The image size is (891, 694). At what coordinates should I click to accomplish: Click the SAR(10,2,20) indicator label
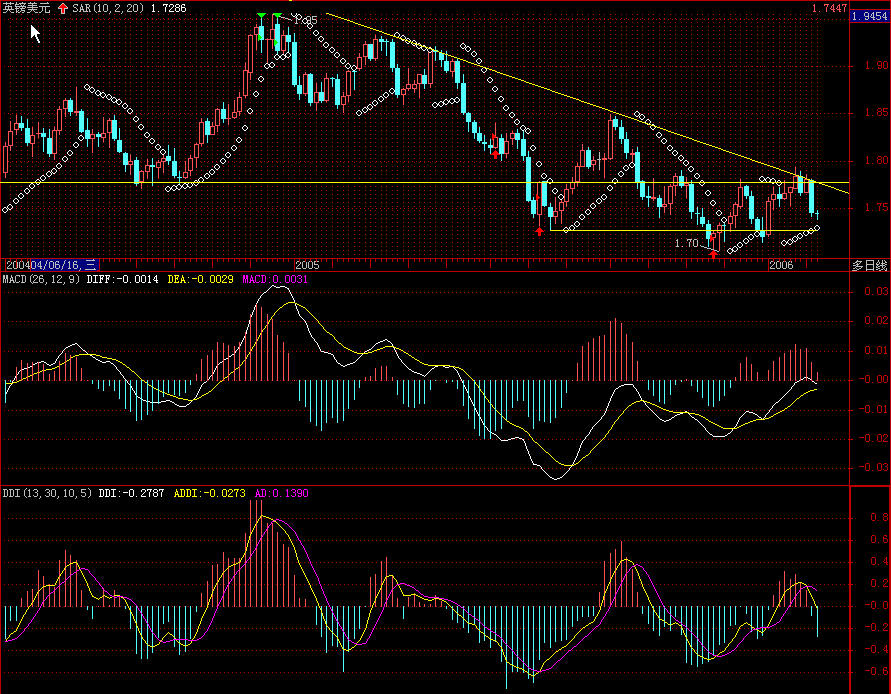click(x=108, y=9)
